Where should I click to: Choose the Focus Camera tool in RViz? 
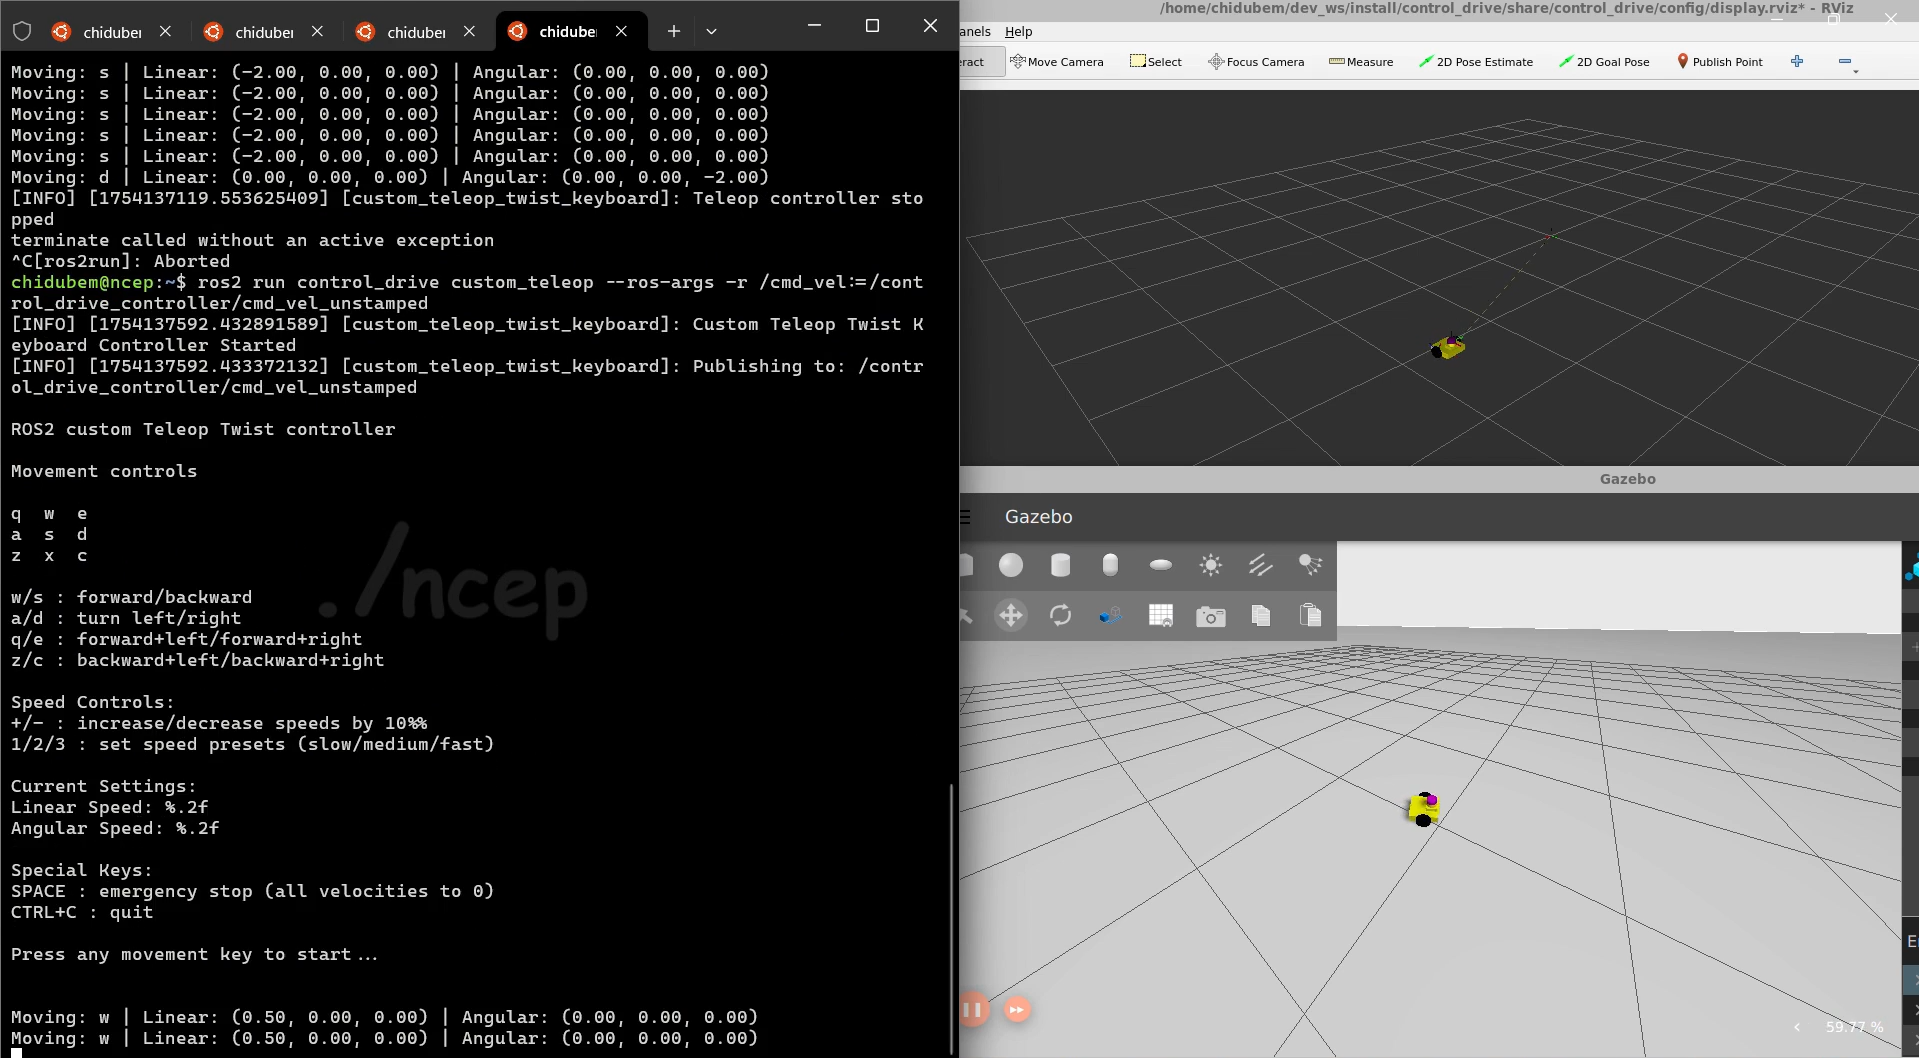1256,62
